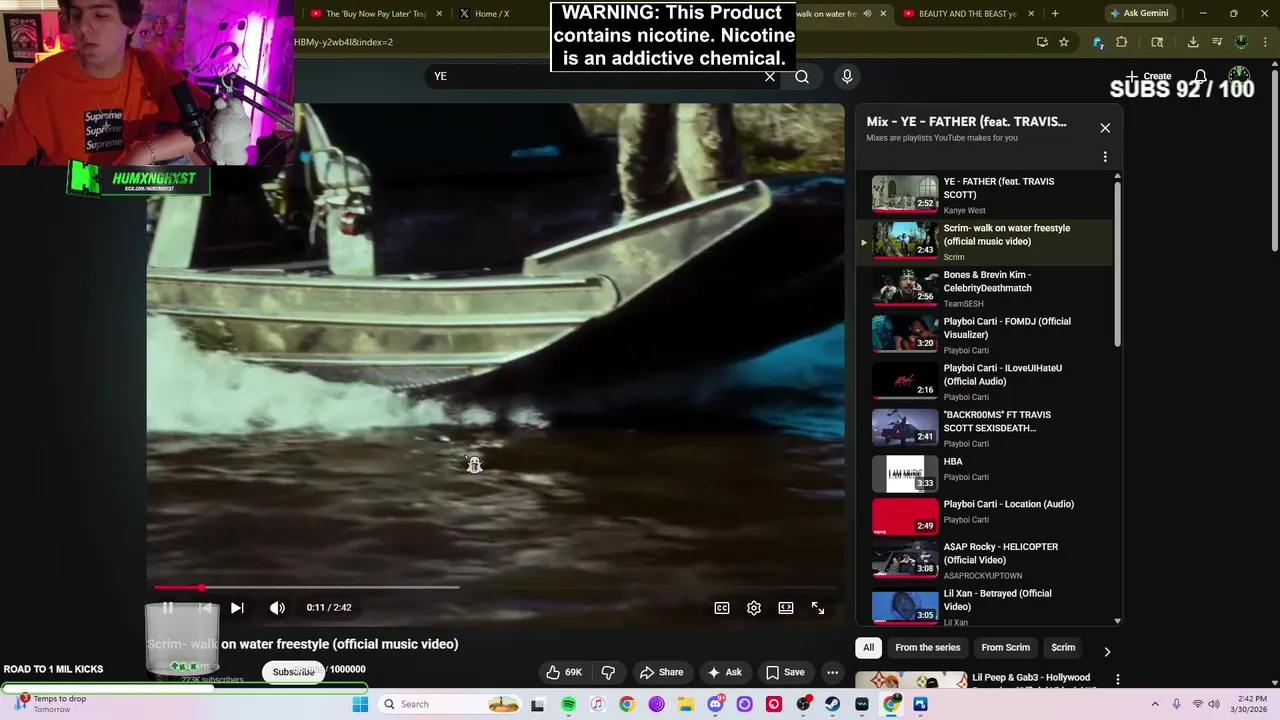Mute the walk on water browser tab
1280x720 pixels.
point(867,14)
